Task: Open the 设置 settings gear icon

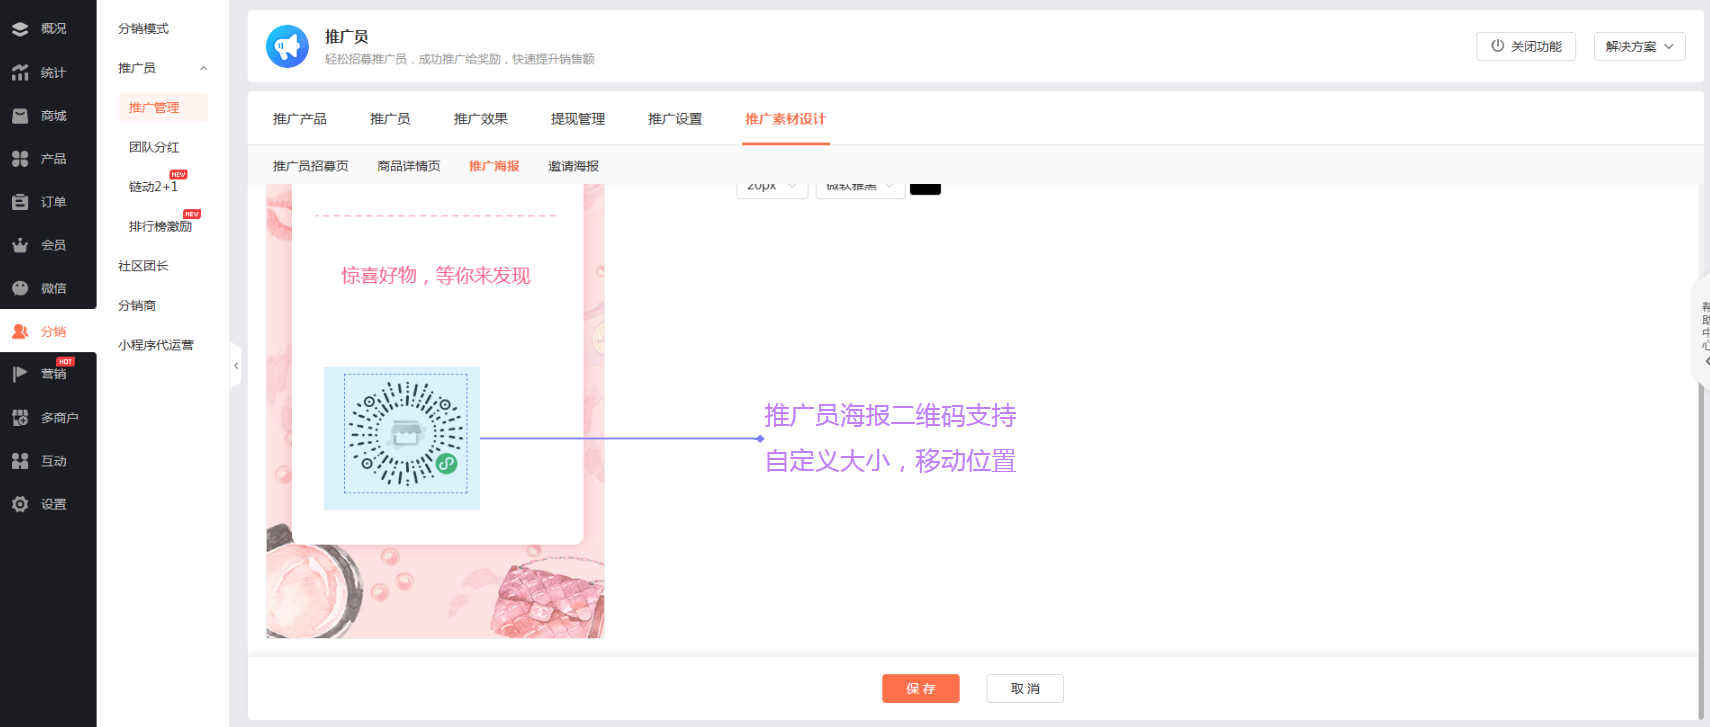Action: [20, 504]
